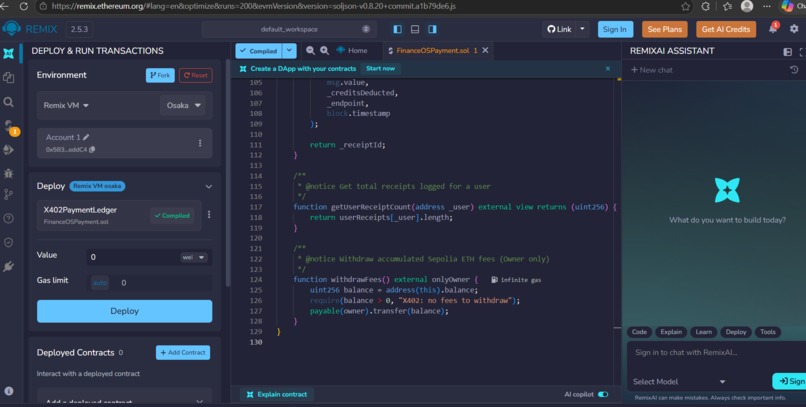Image resolution: width=806 pixels, height=407 pixels.
Task: Open RemixAI chat history icon
Action: 794,69
